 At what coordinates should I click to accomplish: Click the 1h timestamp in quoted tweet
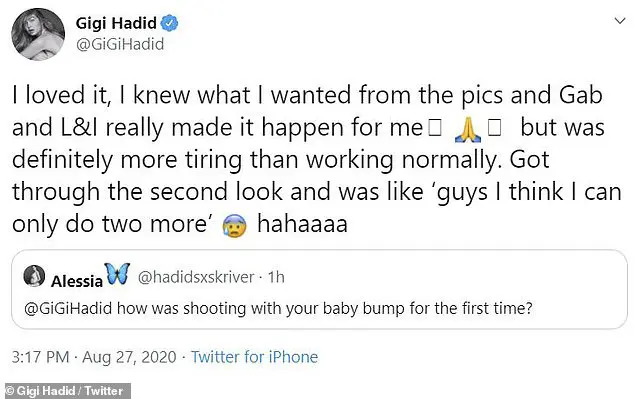[277, 277]
